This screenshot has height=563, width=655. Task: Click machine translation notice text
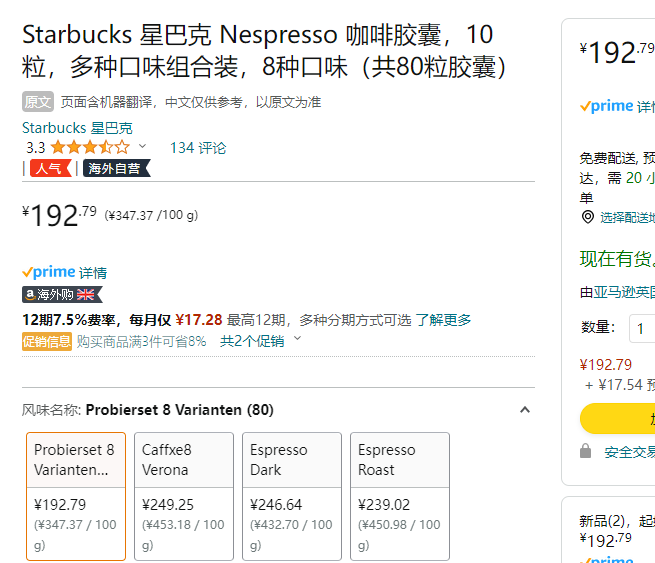click(191, 102)
